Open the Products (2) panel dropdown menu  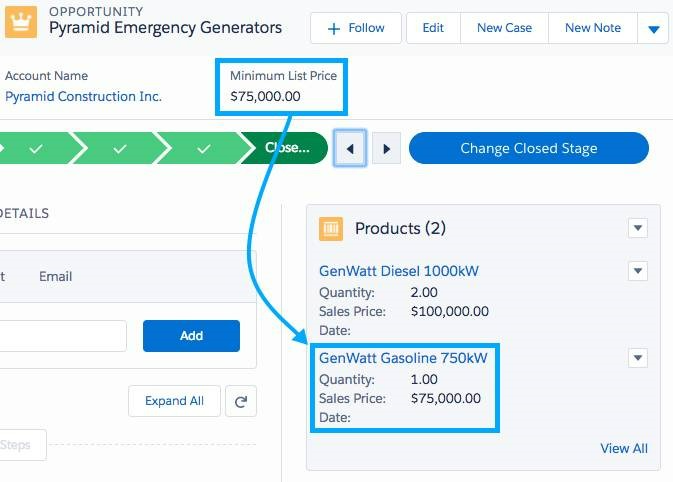pos(638,229)
